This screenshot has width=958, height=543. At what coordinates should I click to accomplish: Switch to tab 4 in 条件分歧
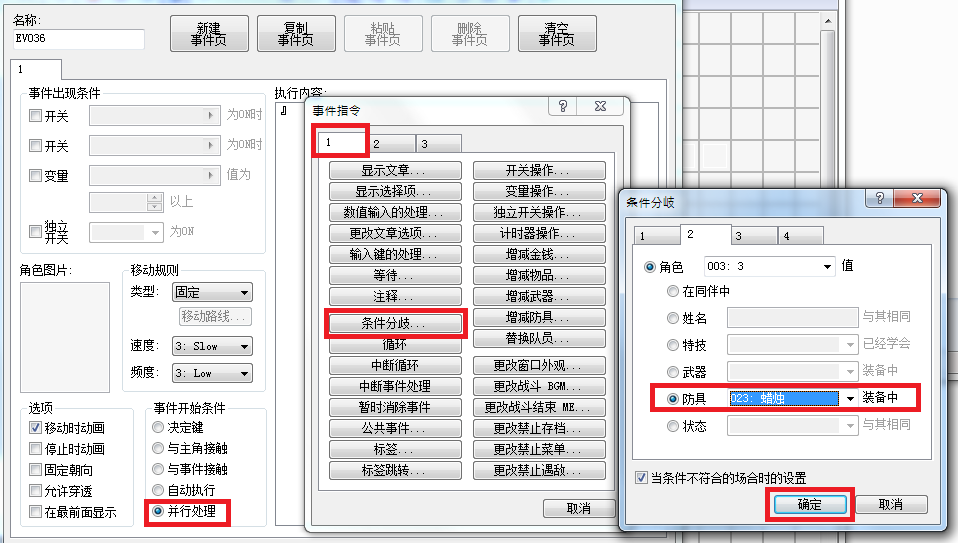tap(800, 236)
